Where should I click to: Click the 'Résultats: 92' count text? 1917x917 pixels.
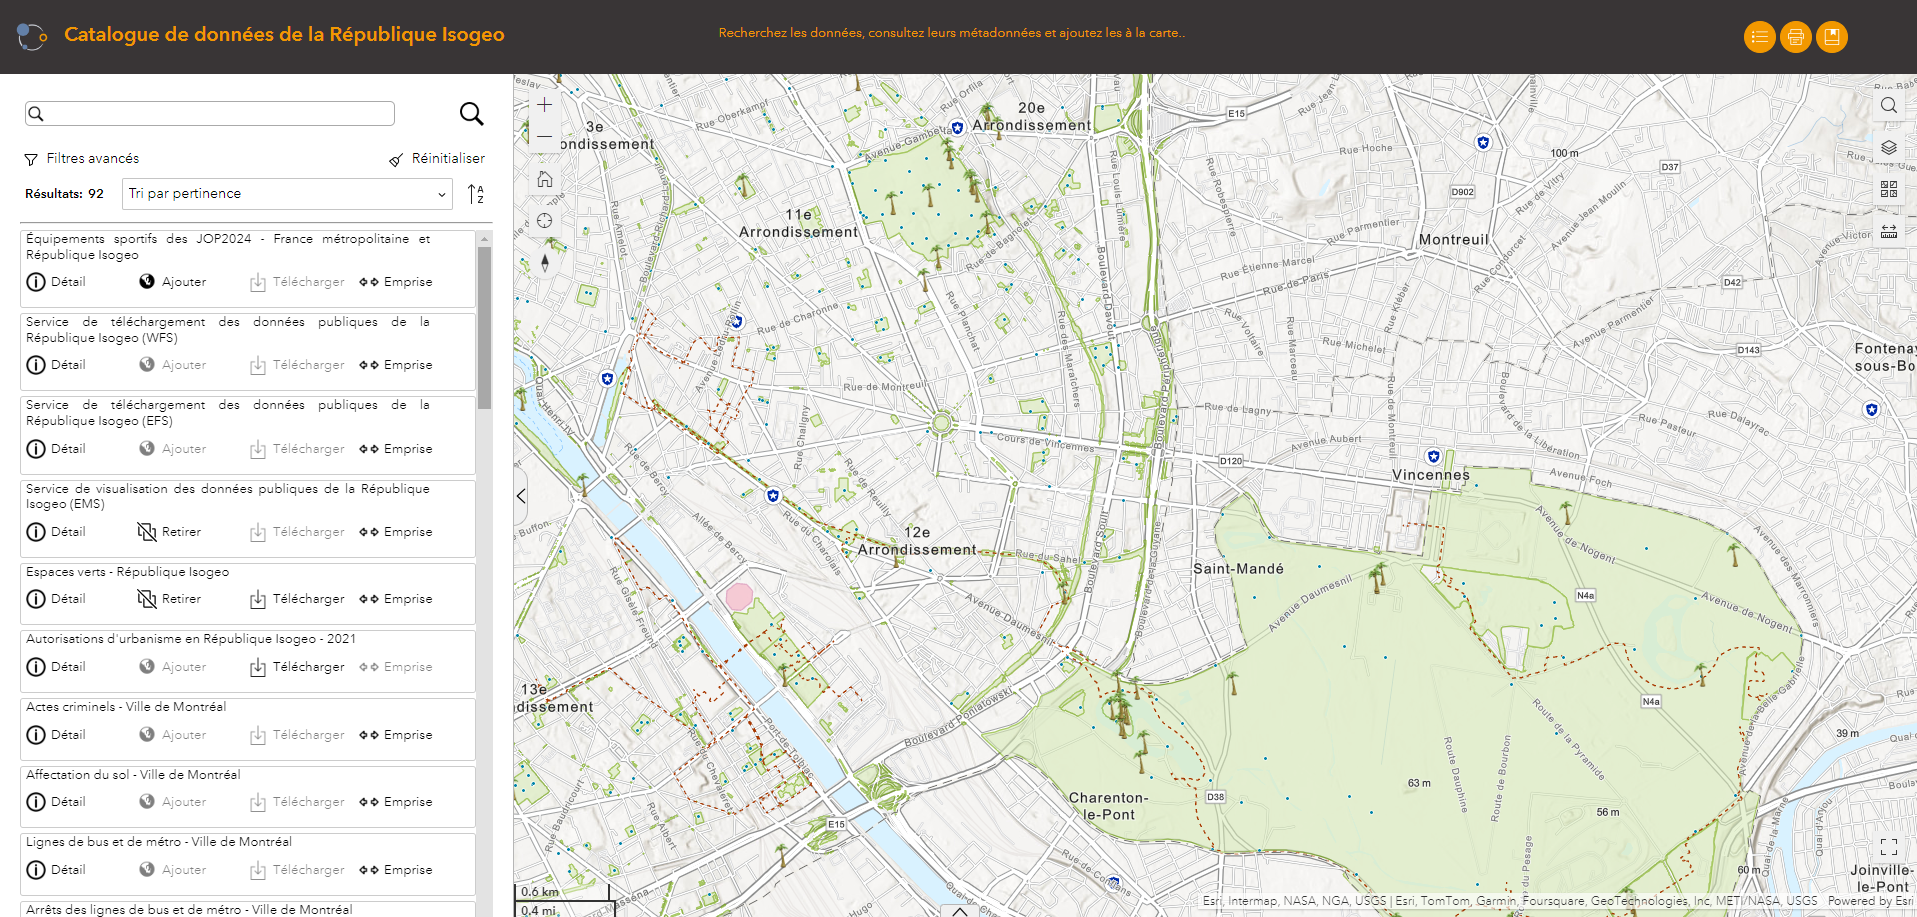point(64,194)
